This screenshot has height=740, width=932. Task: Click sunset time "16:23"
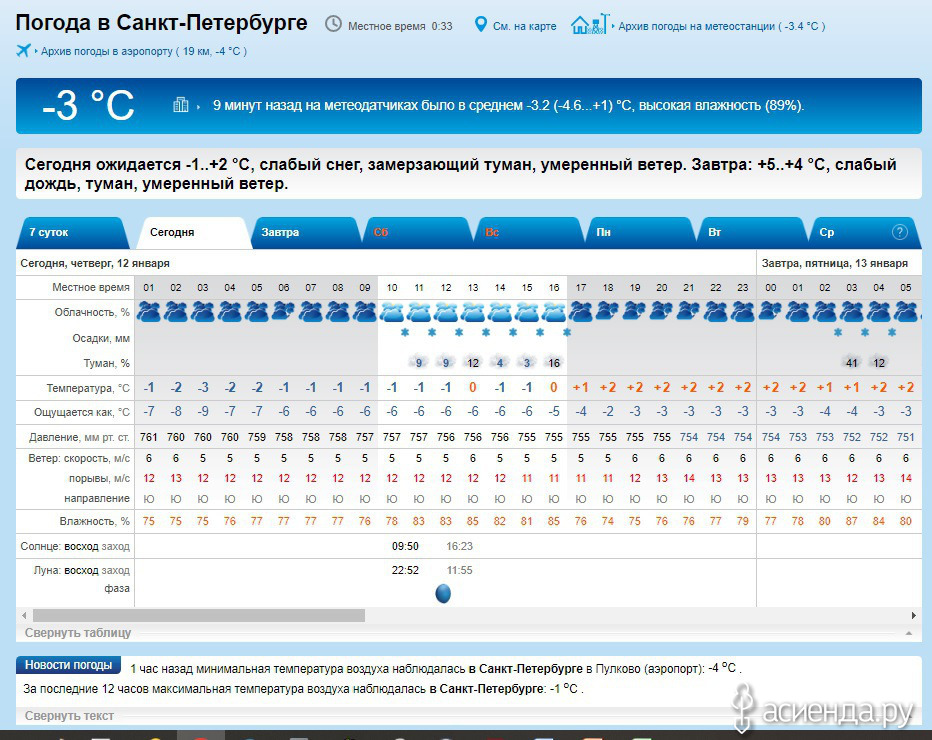click(x=459, y=546)
